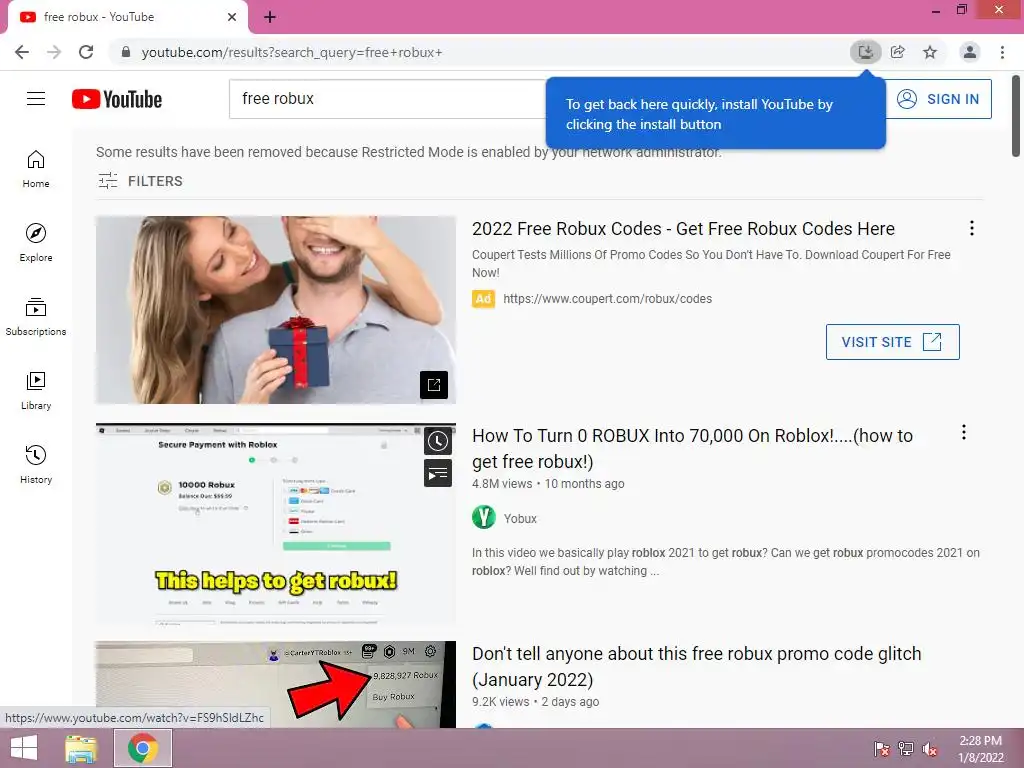
Task: Click the Chrome taskbar icon
Action: click(x=143, y=748)
